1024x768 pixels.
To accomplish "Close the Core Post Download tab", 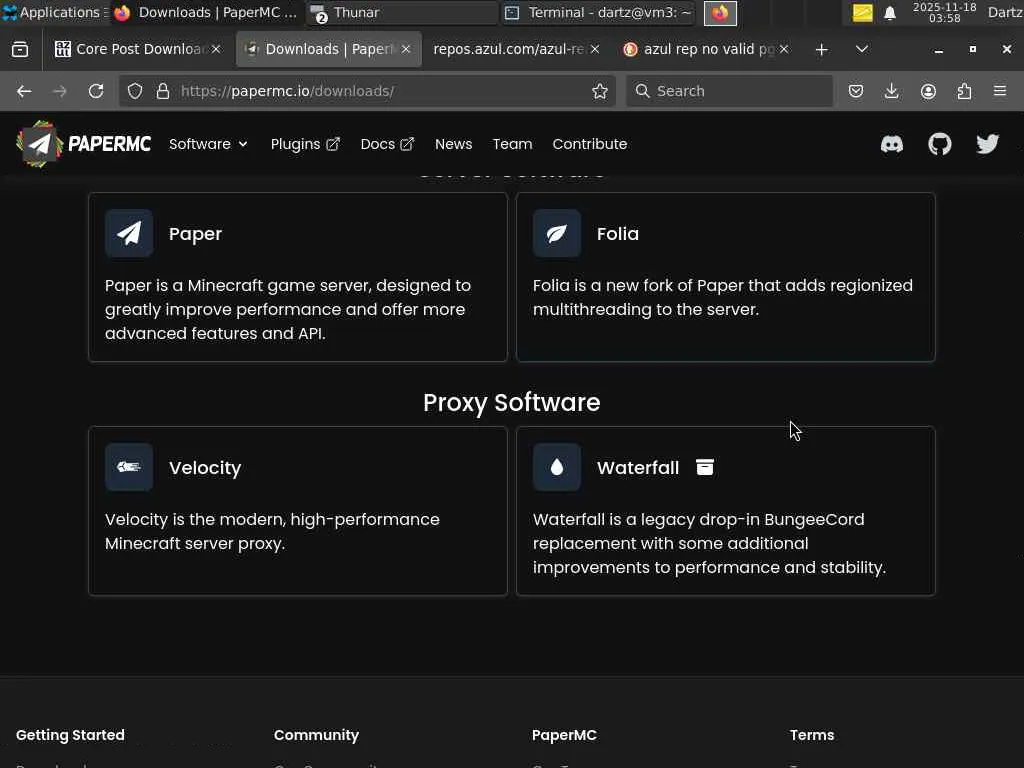I will point(216,49).
